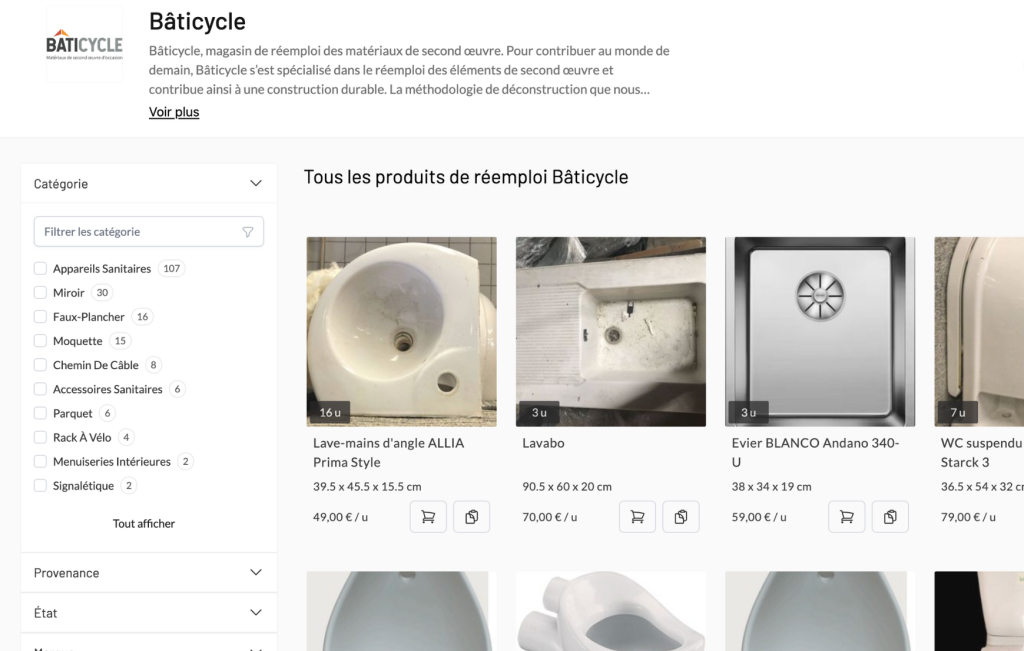1024x651 pixels.
Task: Collapse the Catégorie section
Action: coord(253,183)
